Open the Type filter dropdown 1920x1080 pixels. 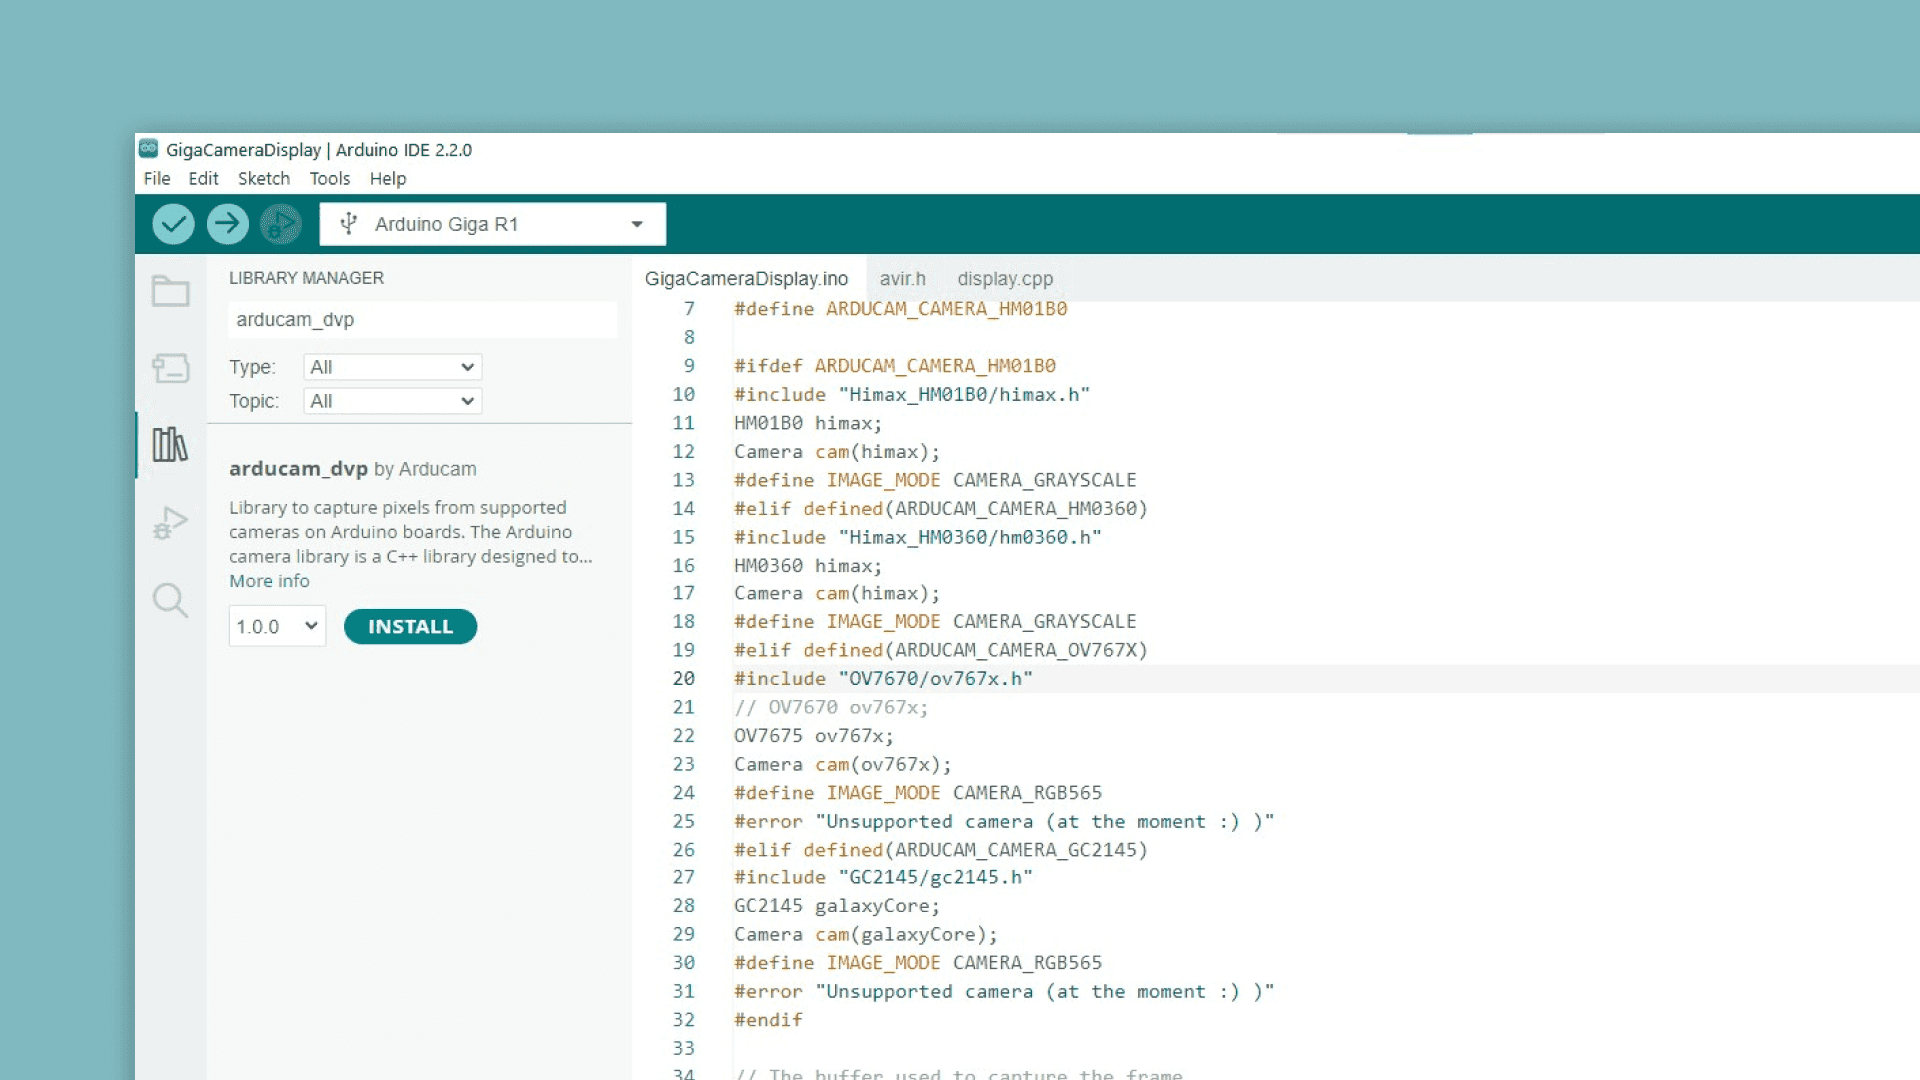(x=392, y=367)
